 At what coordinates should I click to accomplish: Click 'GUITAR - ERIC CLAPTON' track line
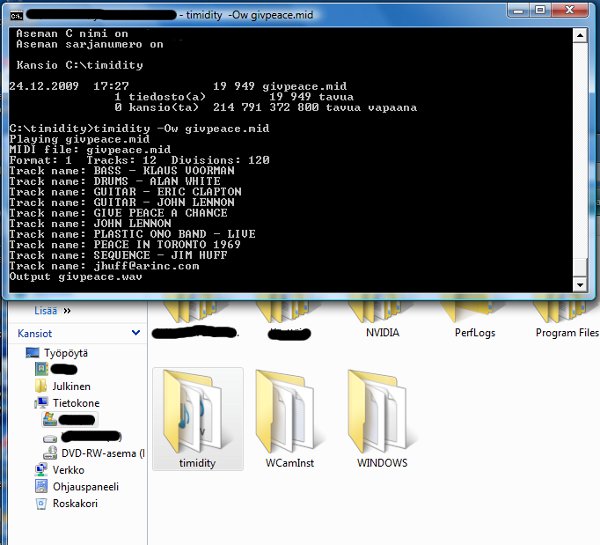[125, 192]
